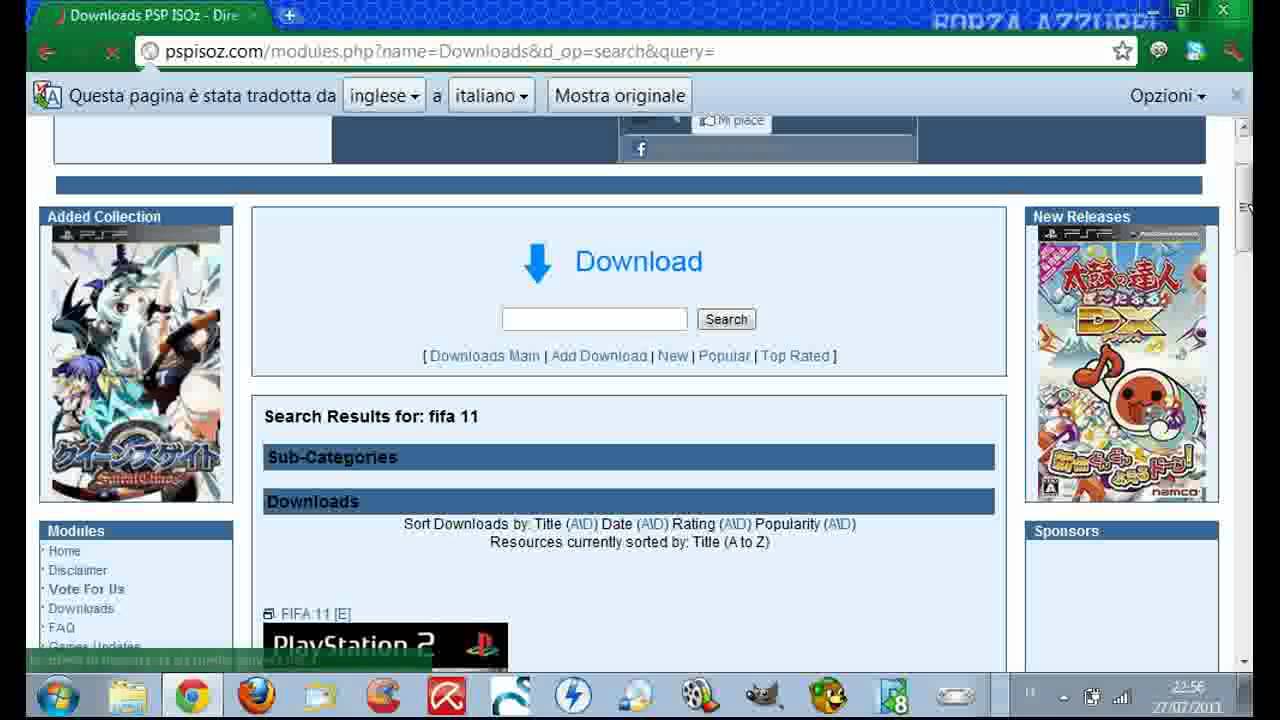The width and height of the screenshot is (1280, 720).
Task: Bookmark this page with the star icon
Action: [1122, 51]
